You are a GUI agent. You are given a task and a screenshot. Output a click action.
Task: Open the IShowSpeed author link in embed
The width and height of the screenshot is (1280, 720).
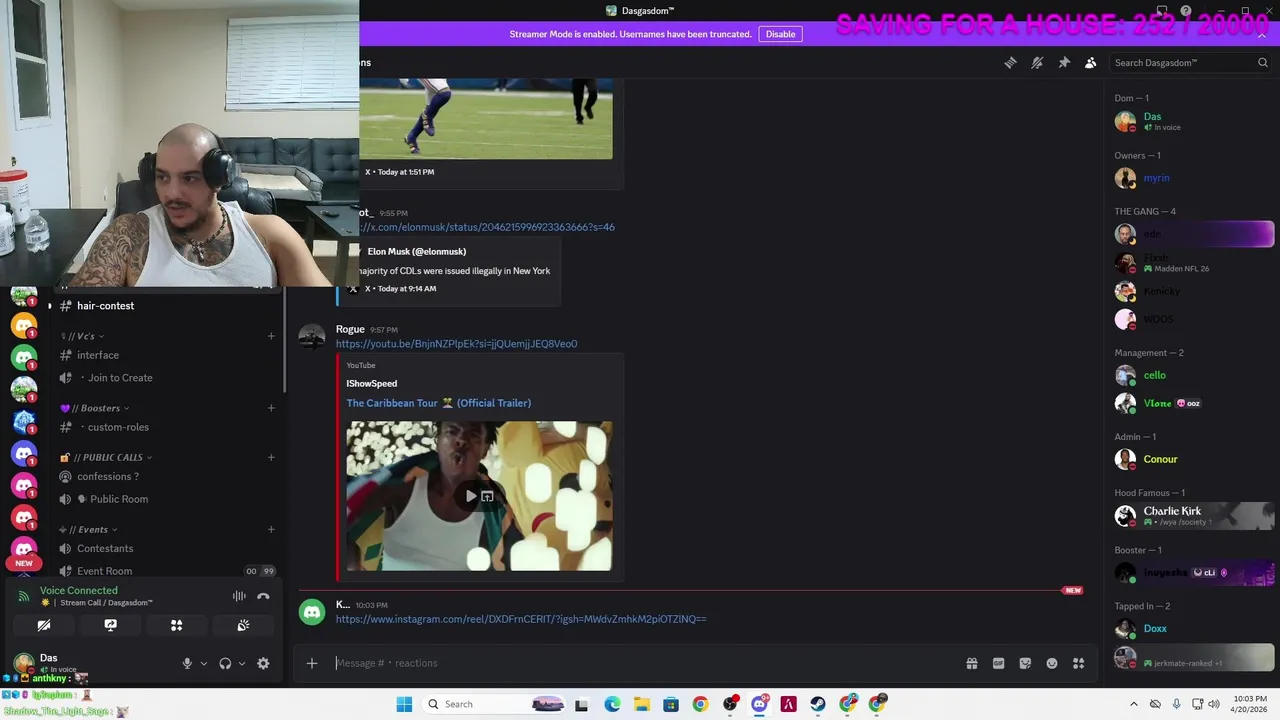click(x=372, y=384)
